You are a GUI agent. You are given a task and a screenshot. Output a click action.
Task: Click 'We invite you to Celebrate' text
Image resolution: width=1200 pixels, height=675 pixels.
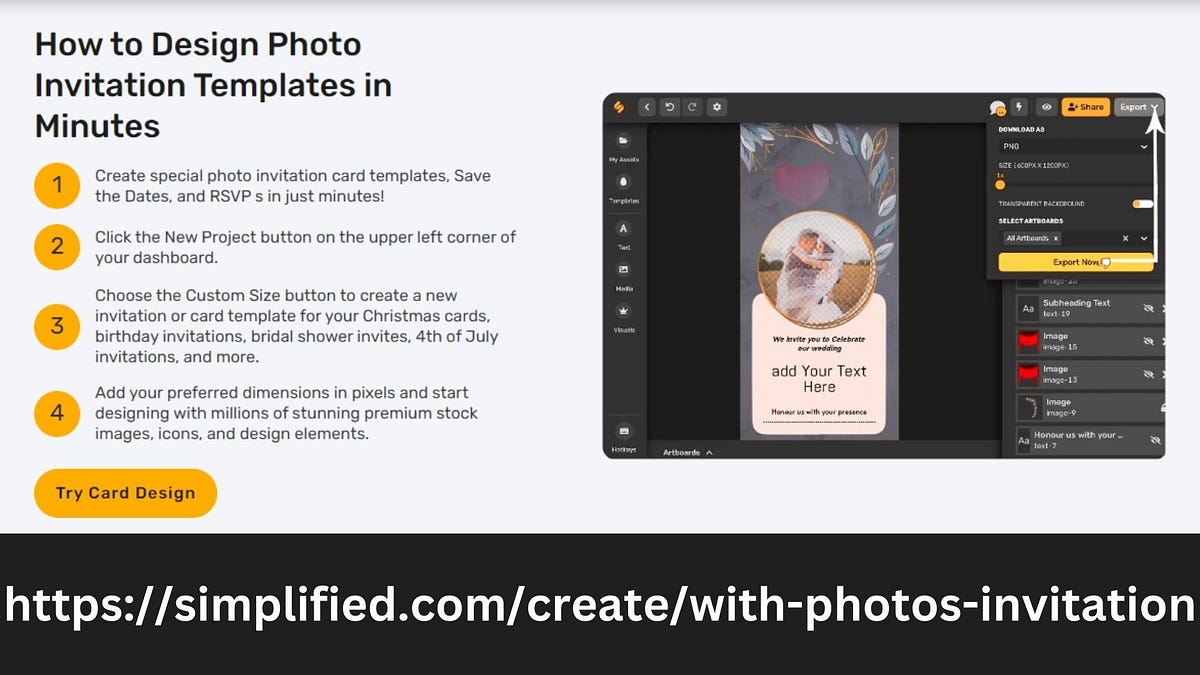(x=819, y=343)
